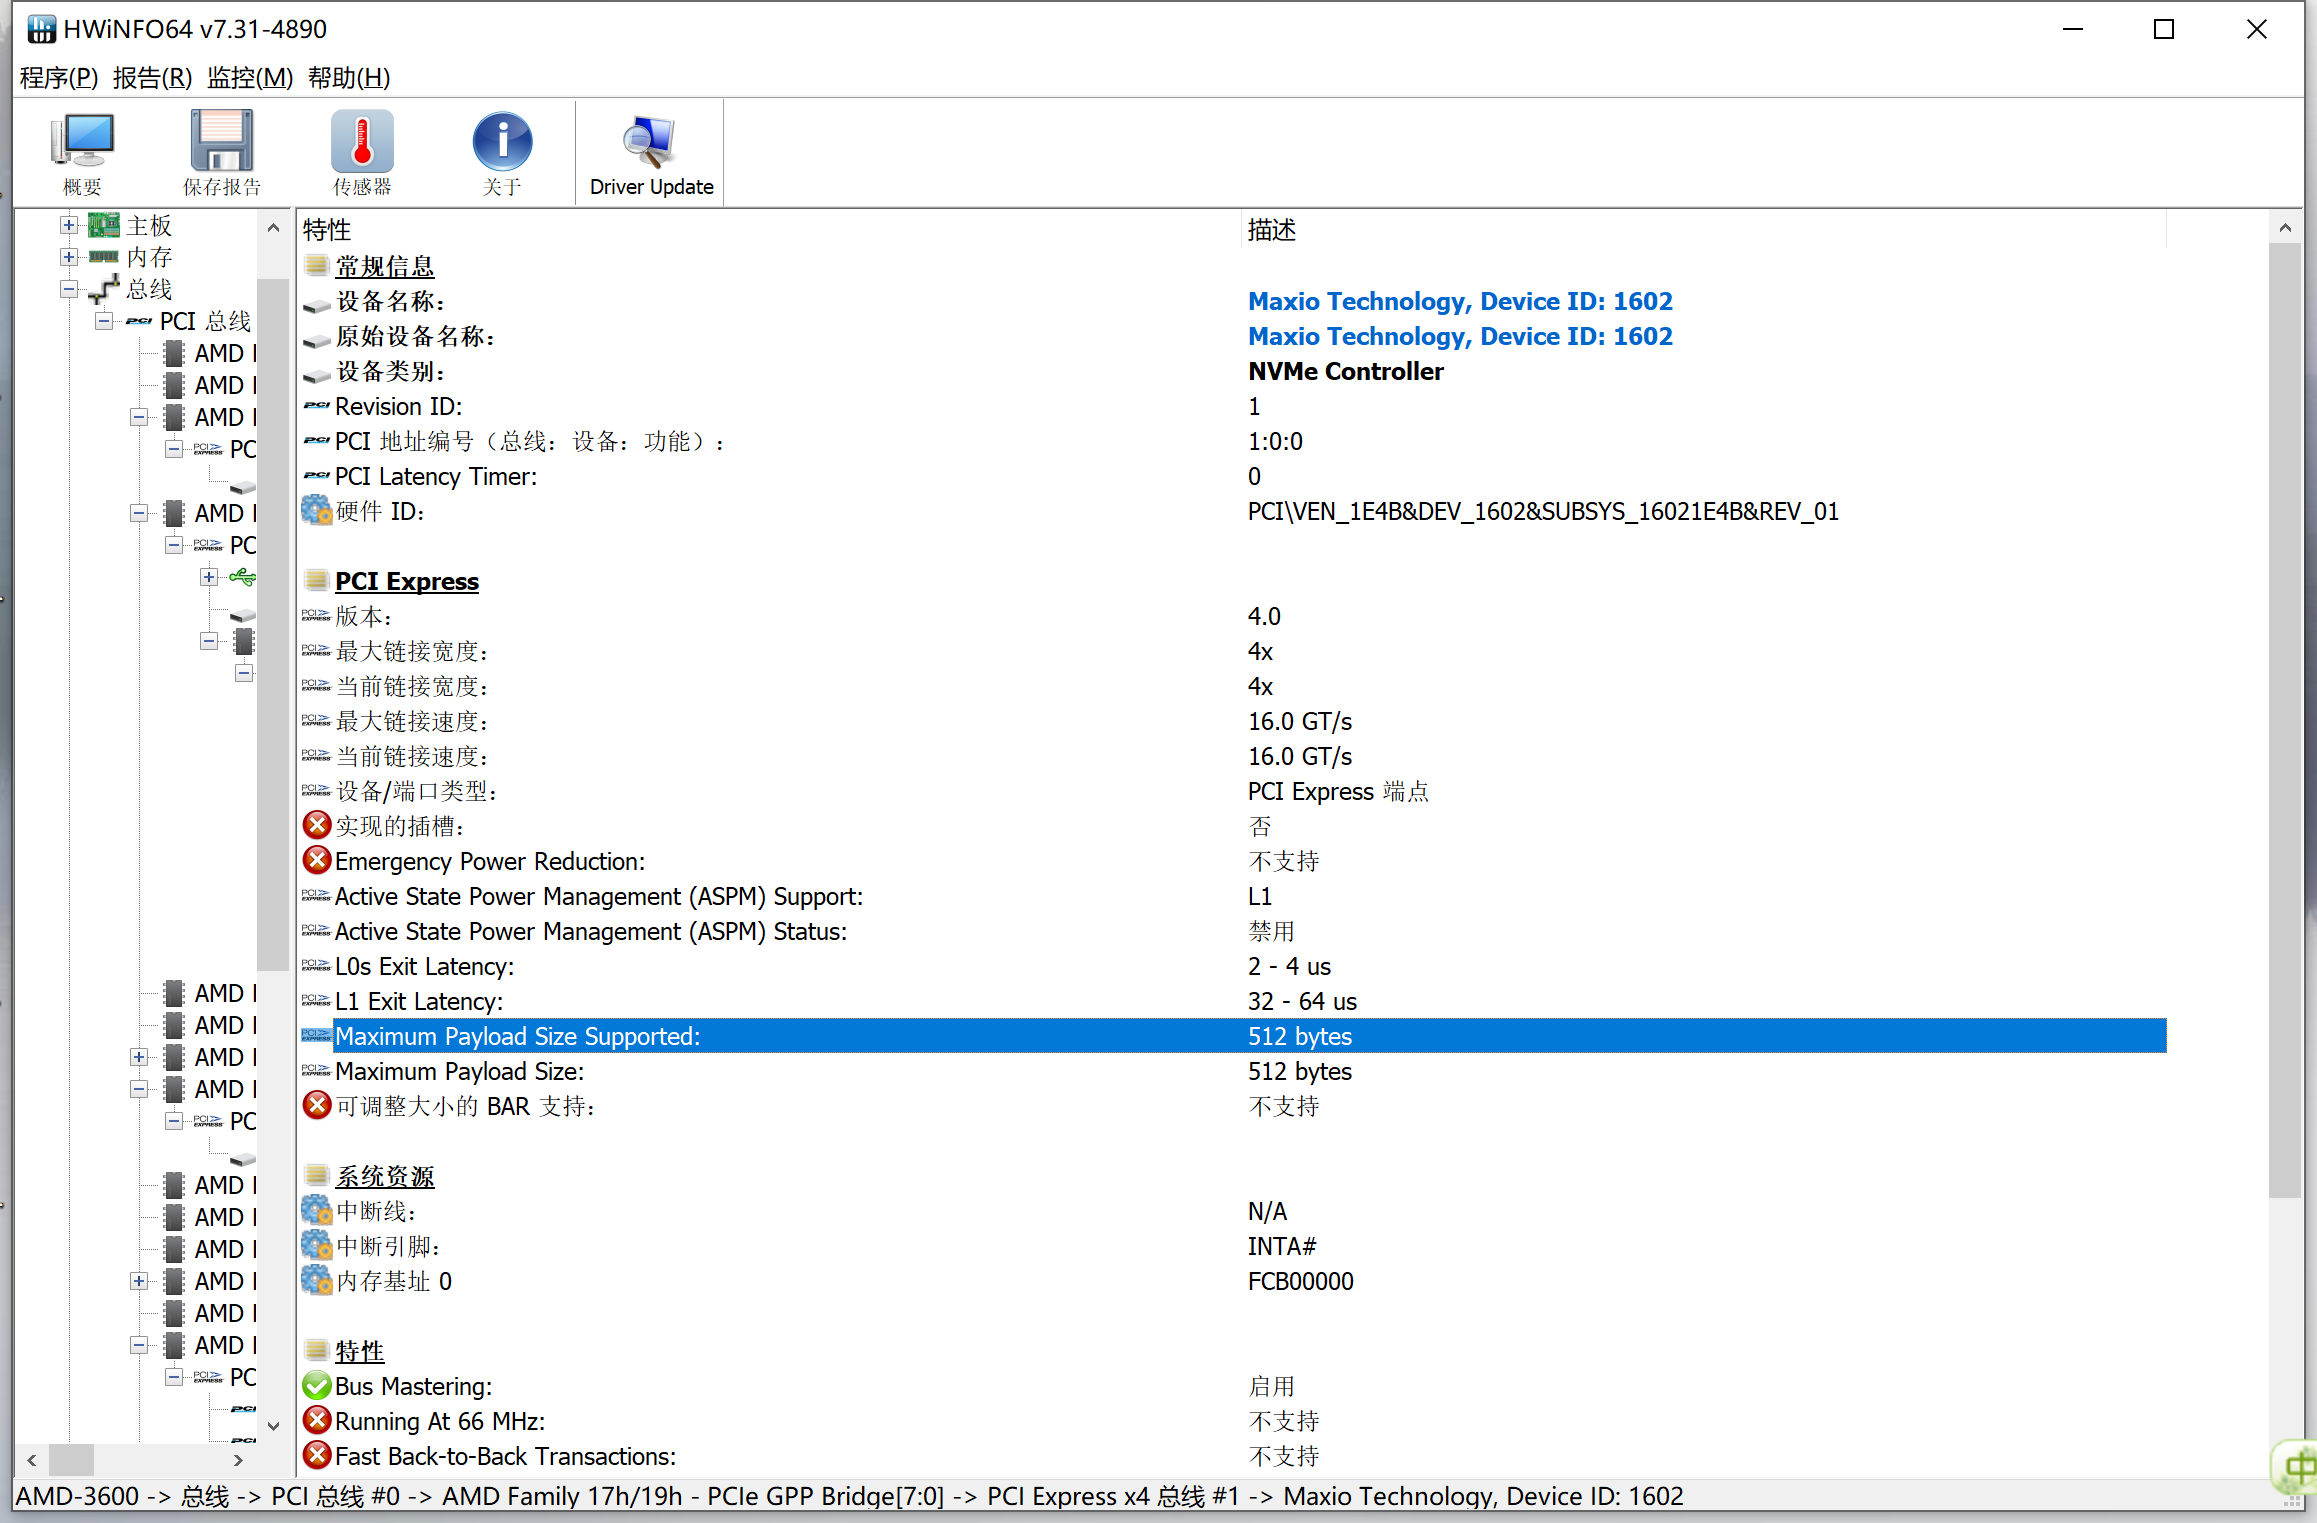Expand the 内存 tree node

tap(69, 258)
